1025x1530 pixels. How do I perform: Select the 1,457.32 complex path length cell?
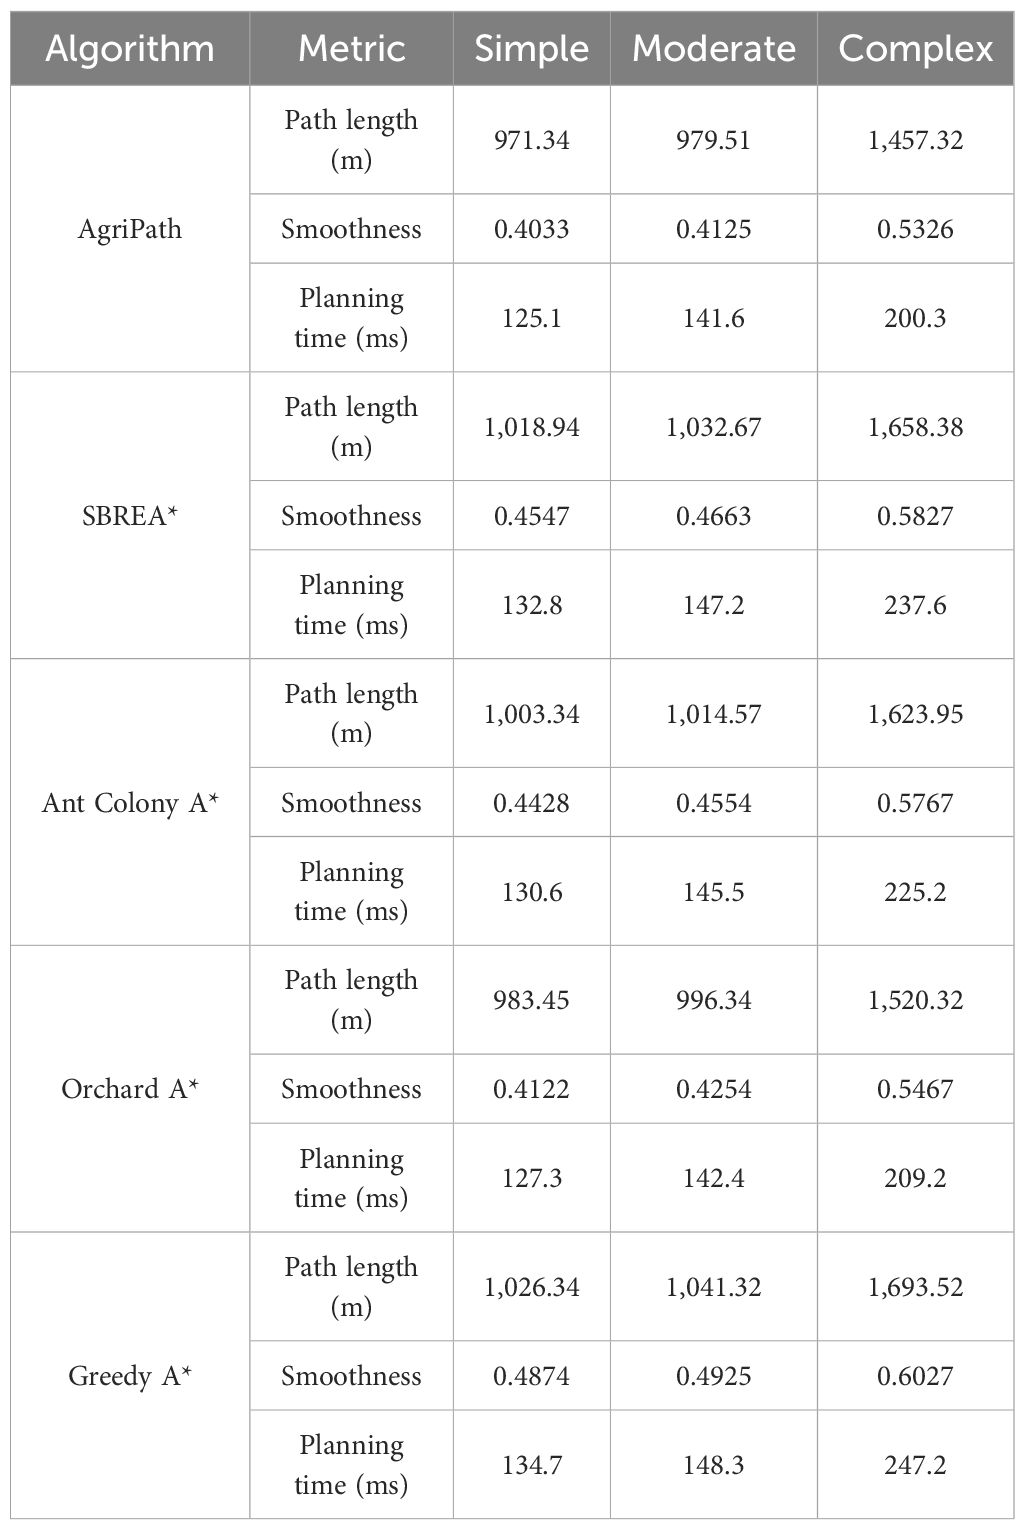[x=916, y=140]
